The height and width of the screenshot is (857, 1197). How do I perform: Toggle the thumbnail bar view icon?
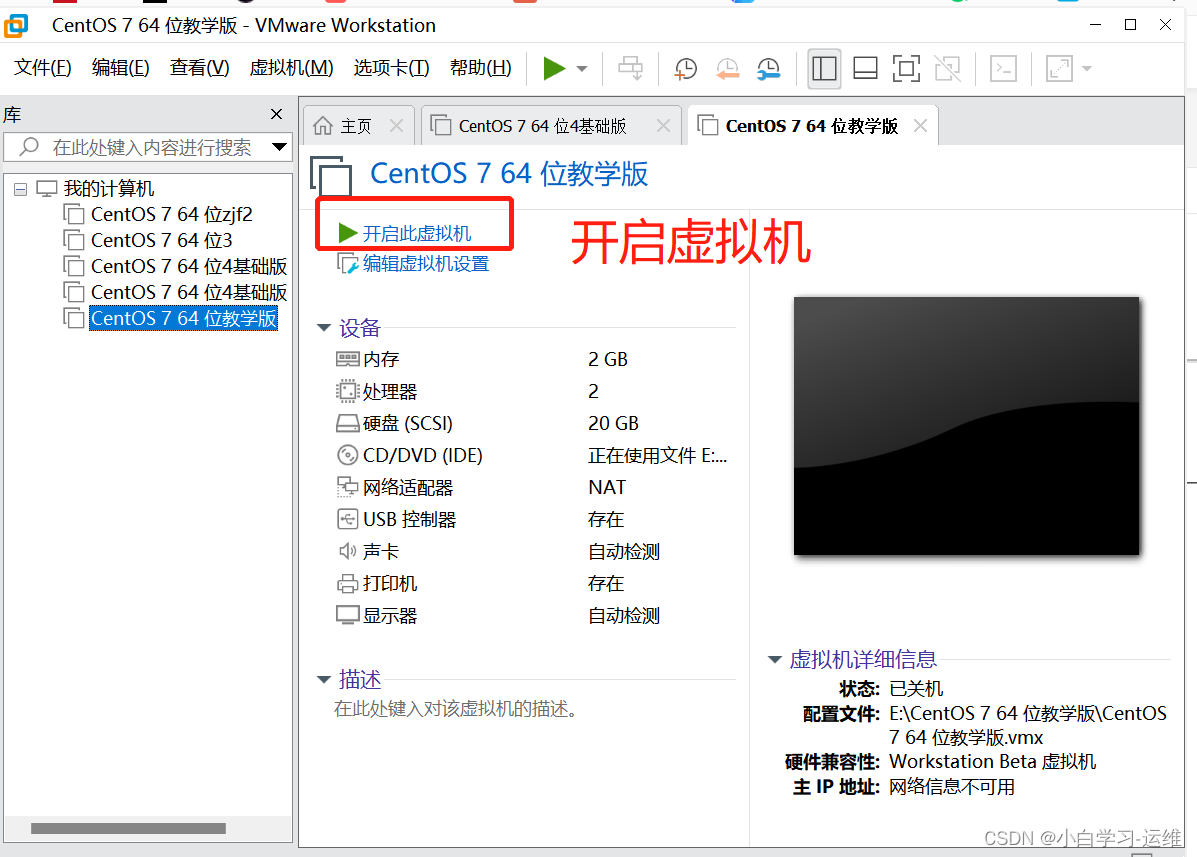(x=865, y=69)
